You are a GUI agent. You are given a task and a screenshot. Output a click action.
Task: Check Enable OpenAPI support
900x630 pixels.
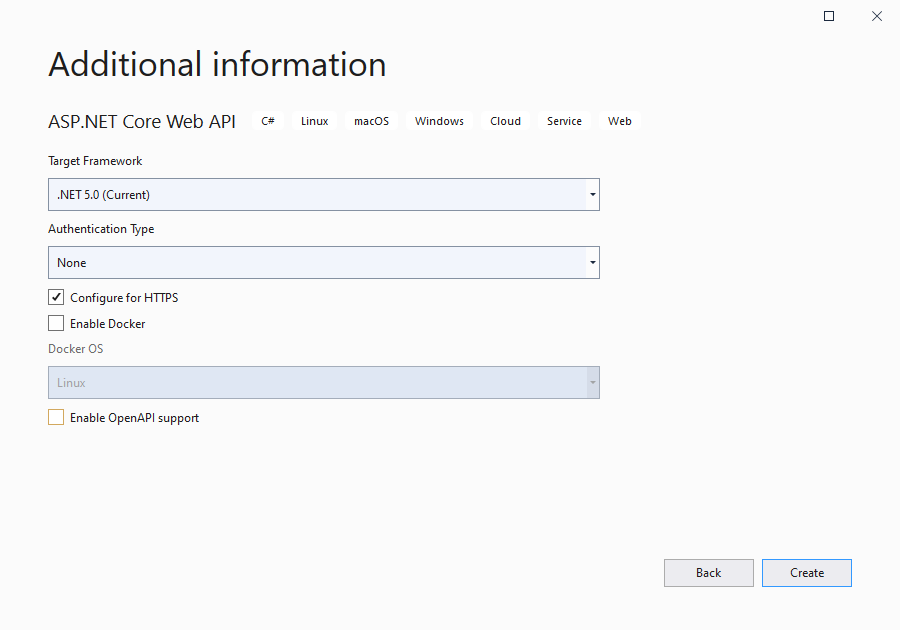coord(56,417)
